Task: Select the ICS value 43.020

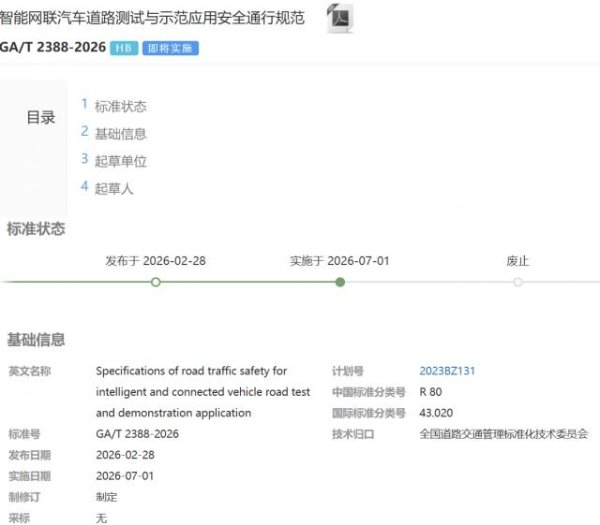Action: [436, 413]
